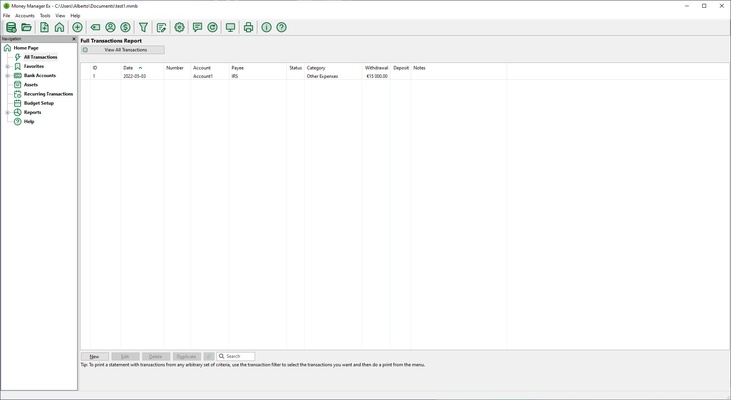Open the payee organizer person icon
731x400 pixels.
point(110,28)
